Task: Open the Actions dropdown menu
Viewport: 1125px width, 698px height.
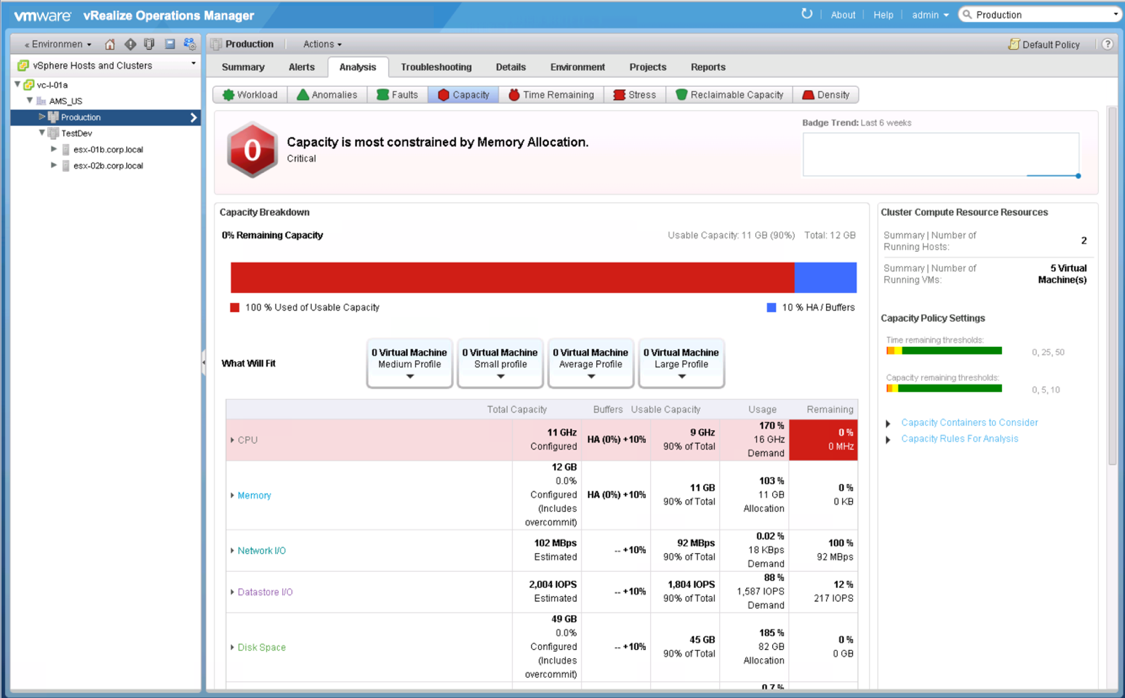Action: pyautogui.click(x=322, y=44)
